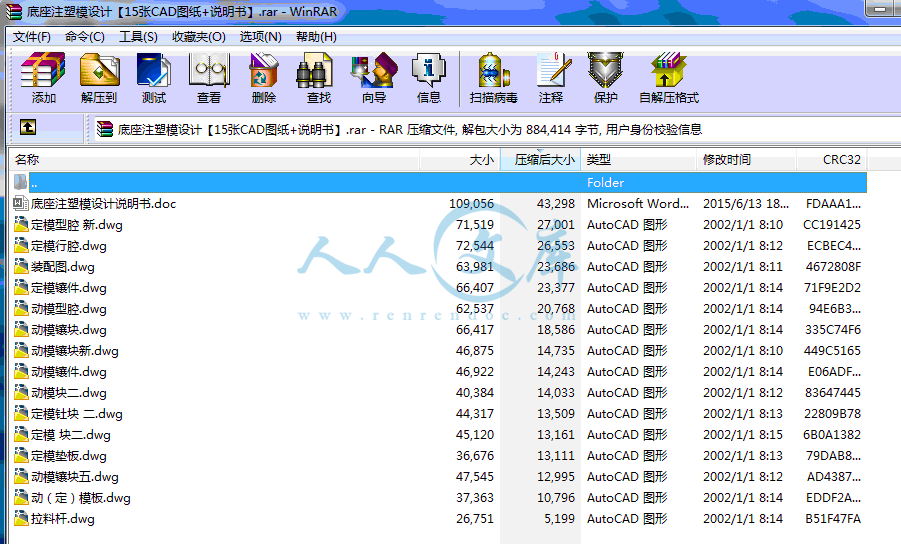Select file 定模行腔.dwg
This screenshot has width=901, height=544.
point(69,246)
